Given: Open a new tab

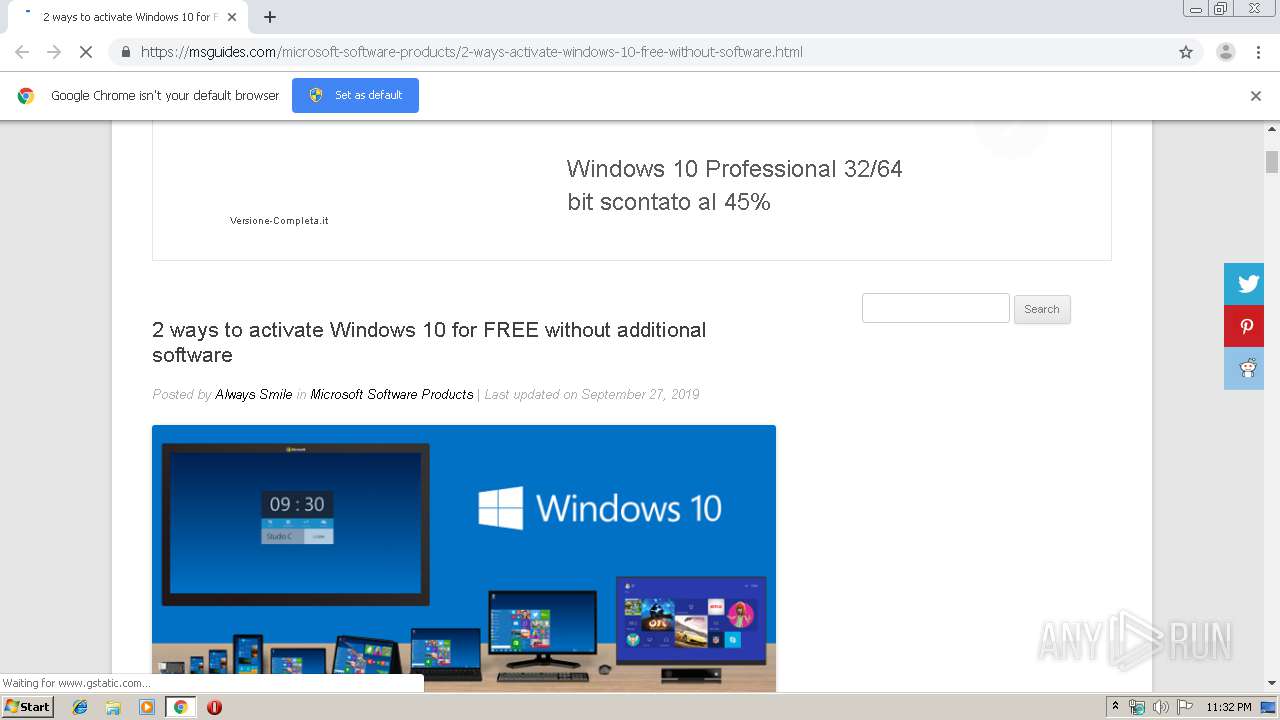Looking at the screenshot, I should pyautogui.click(x=270, y=17).
